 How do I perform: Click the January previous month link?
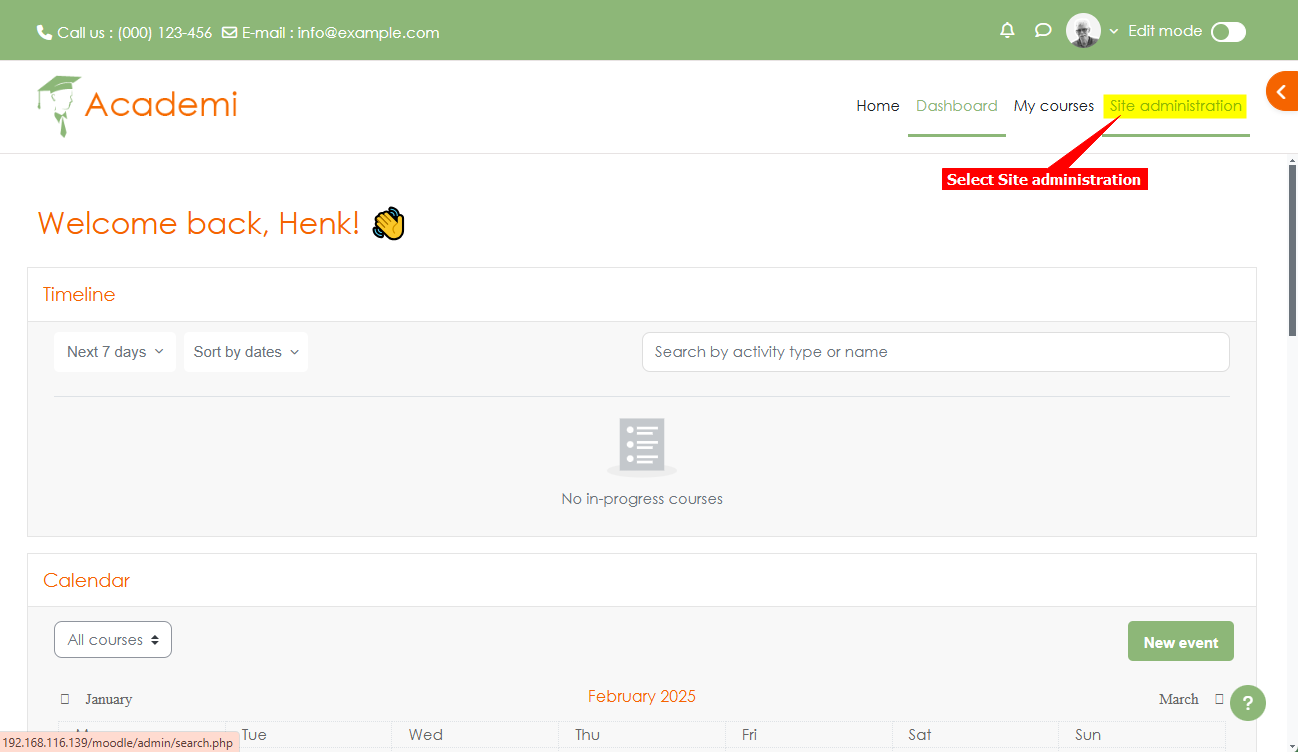point(108,699)
